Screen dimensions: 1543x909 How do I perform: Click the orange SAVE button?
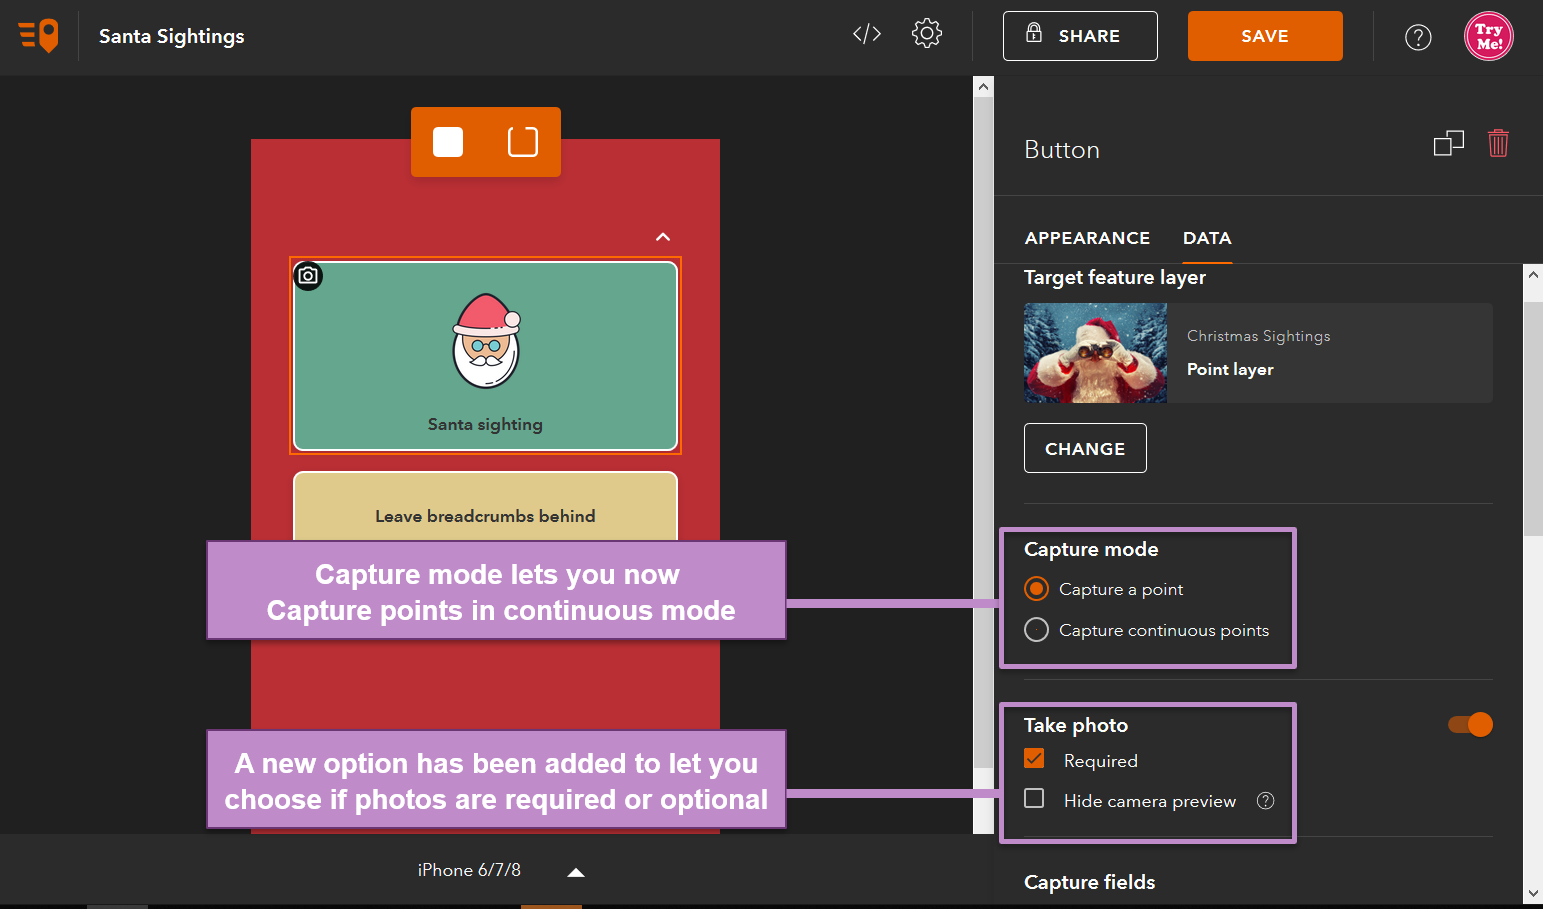(x=1265, y=36)
